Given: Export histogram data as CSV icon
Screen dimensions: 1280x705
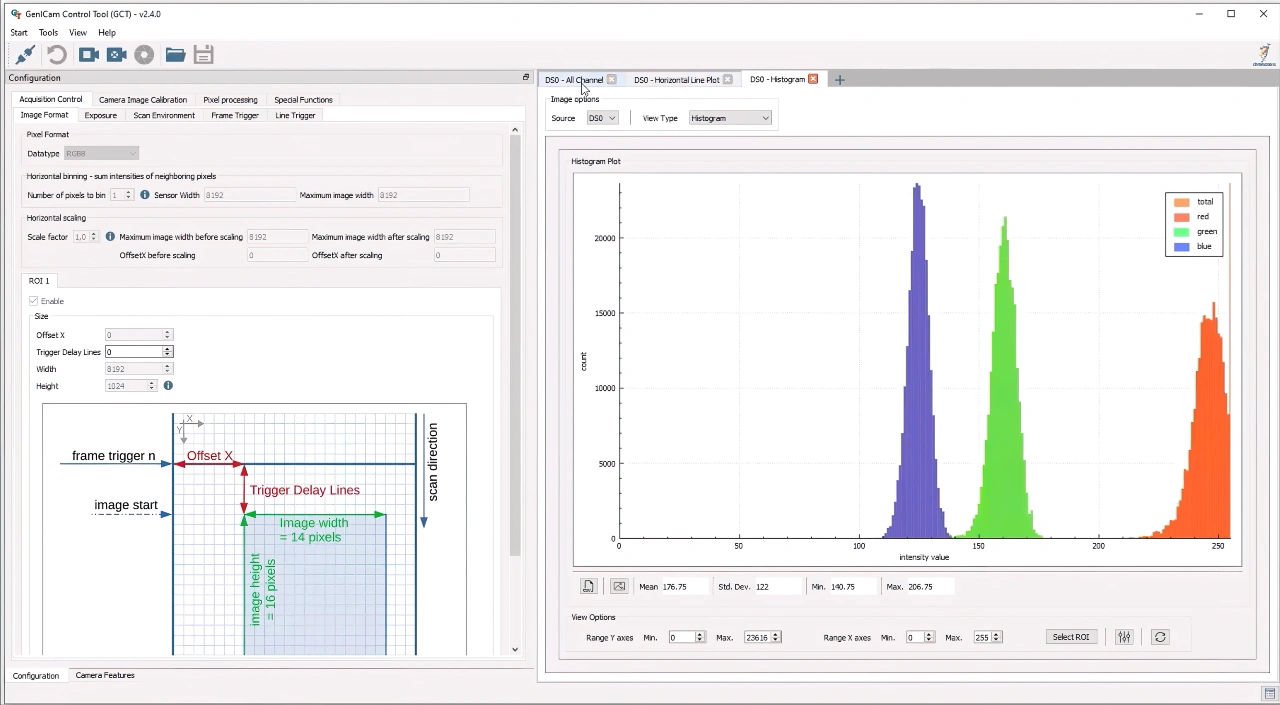Looking at the screenshot, I should click(589, 587).
